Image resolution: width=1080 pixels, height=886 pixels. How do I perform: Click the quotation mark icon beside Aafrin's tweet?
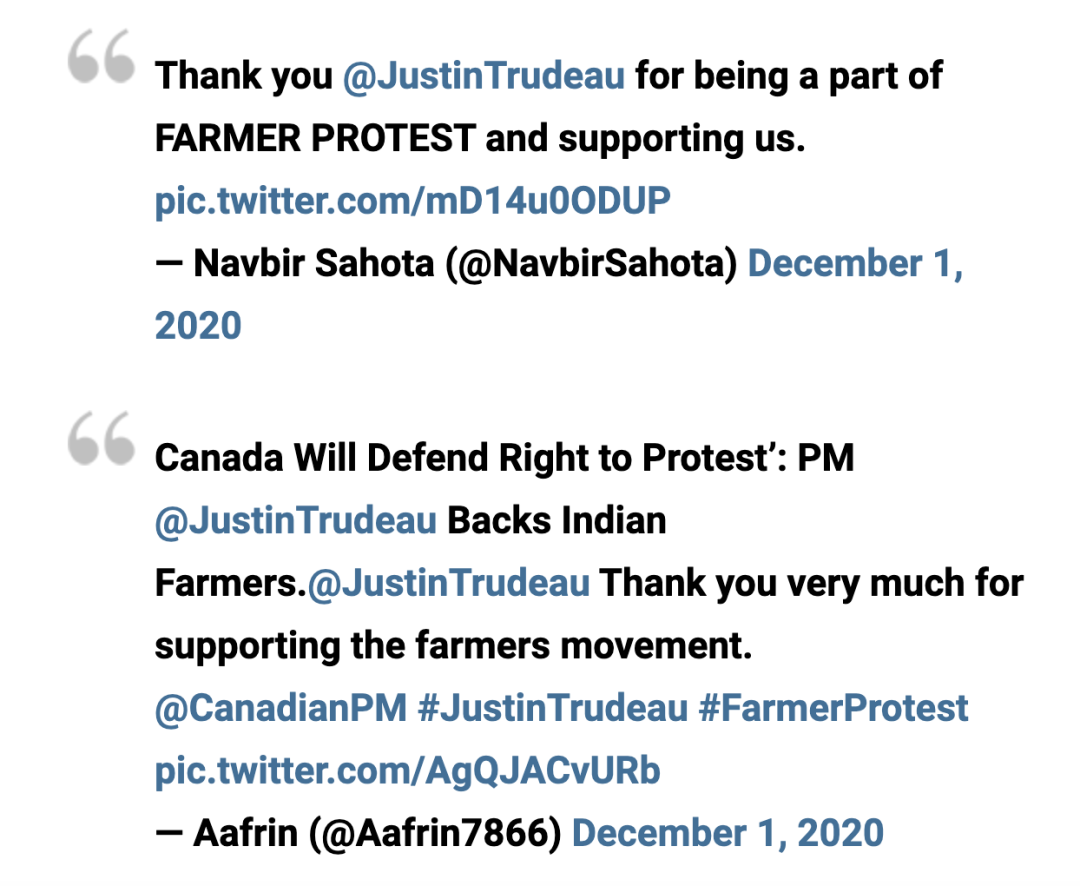pos(101,439)
